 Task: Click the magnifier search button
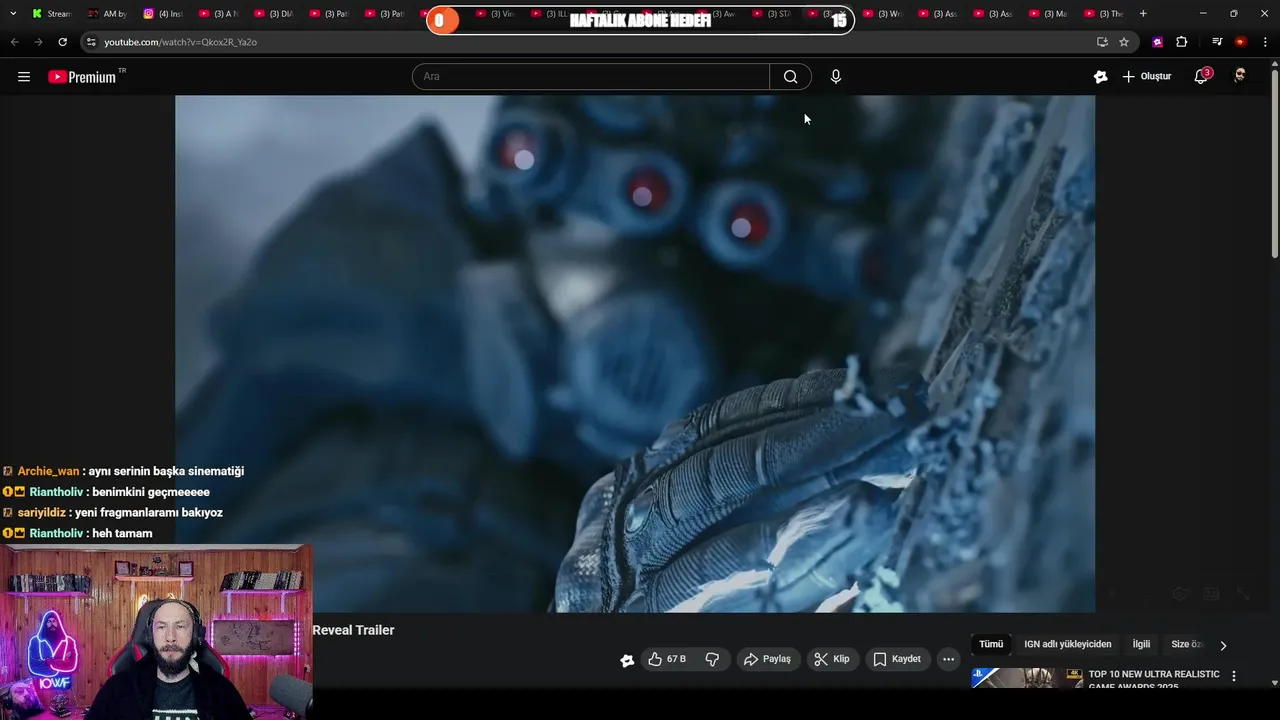pos(790,77)
